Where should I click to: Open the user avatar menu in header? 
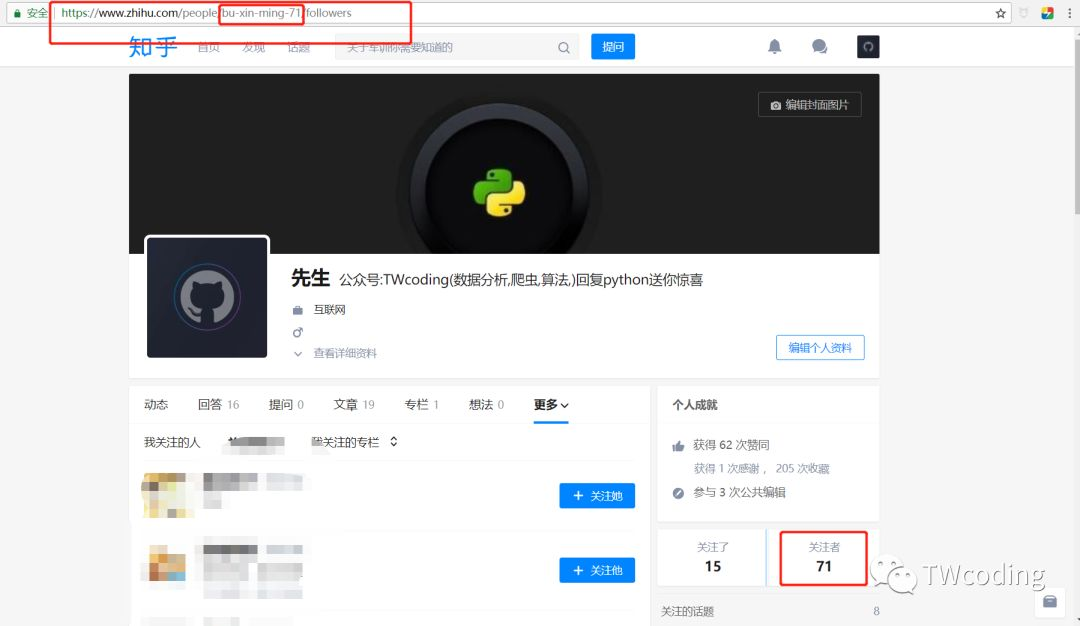tap(868, 47)
